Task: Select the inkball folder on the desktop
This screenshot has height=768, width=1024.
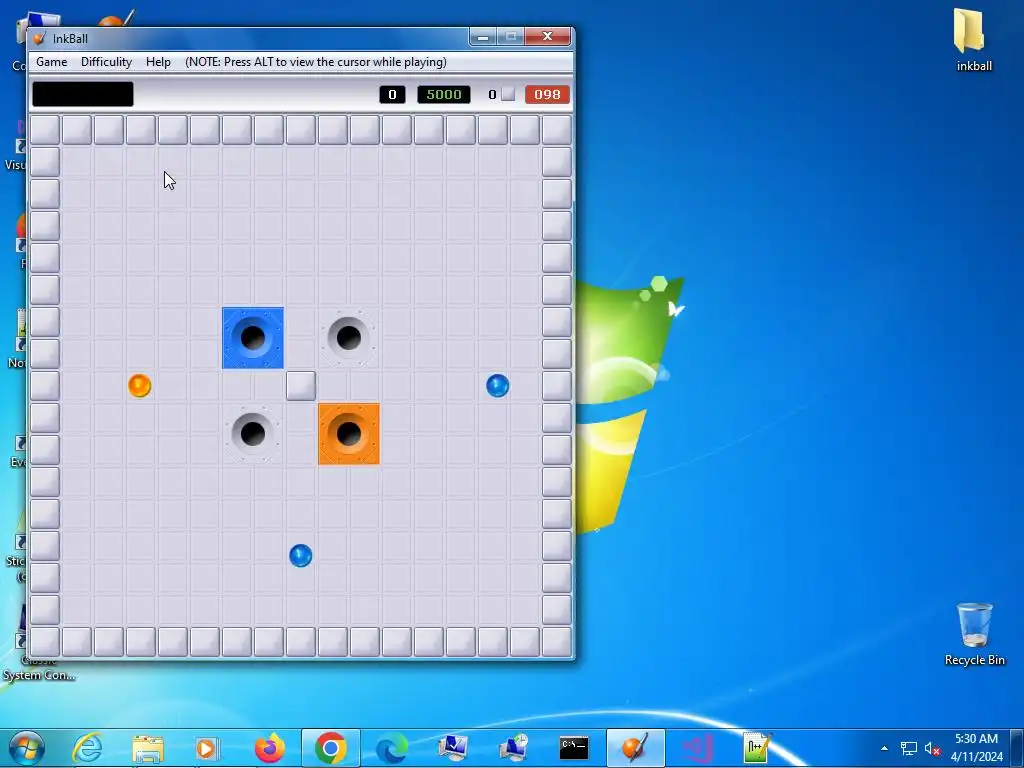Action: (973, 39)
